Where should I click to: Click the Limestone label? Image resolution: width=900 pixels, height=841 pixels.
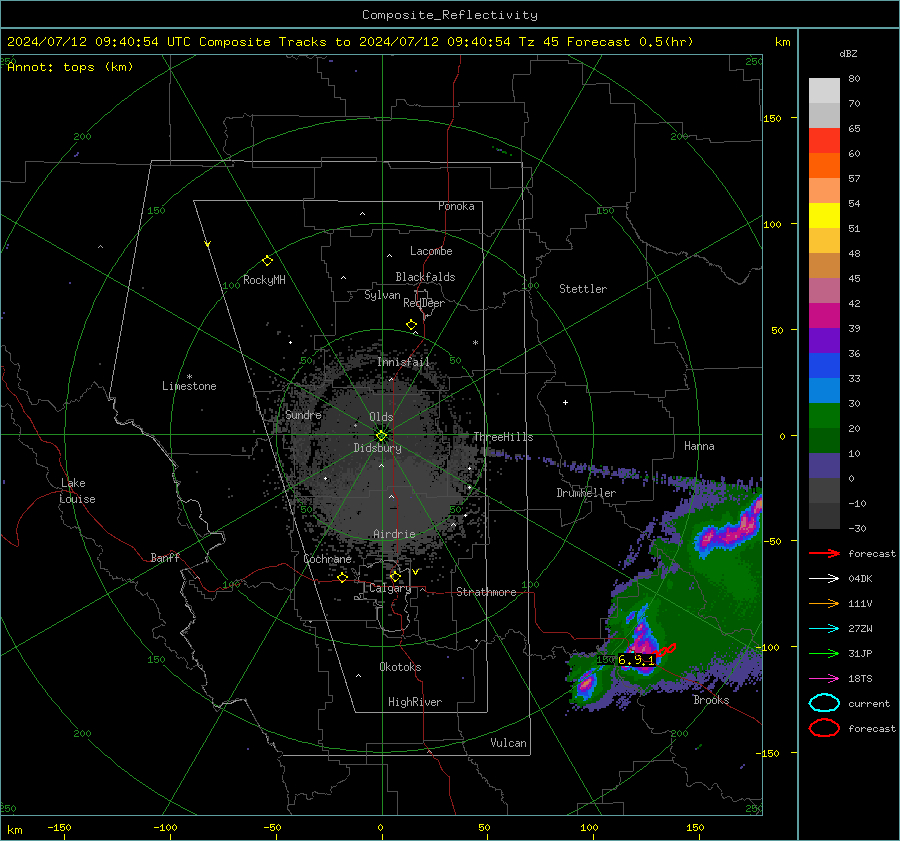pyautogui.click(x=189, y=386)
